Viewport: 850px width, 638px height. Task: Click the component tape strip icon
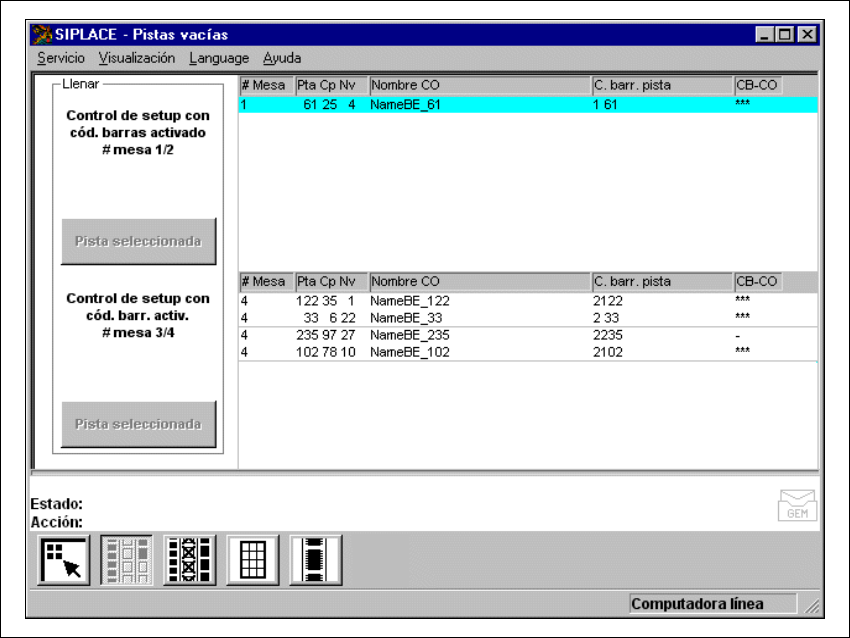316,560
